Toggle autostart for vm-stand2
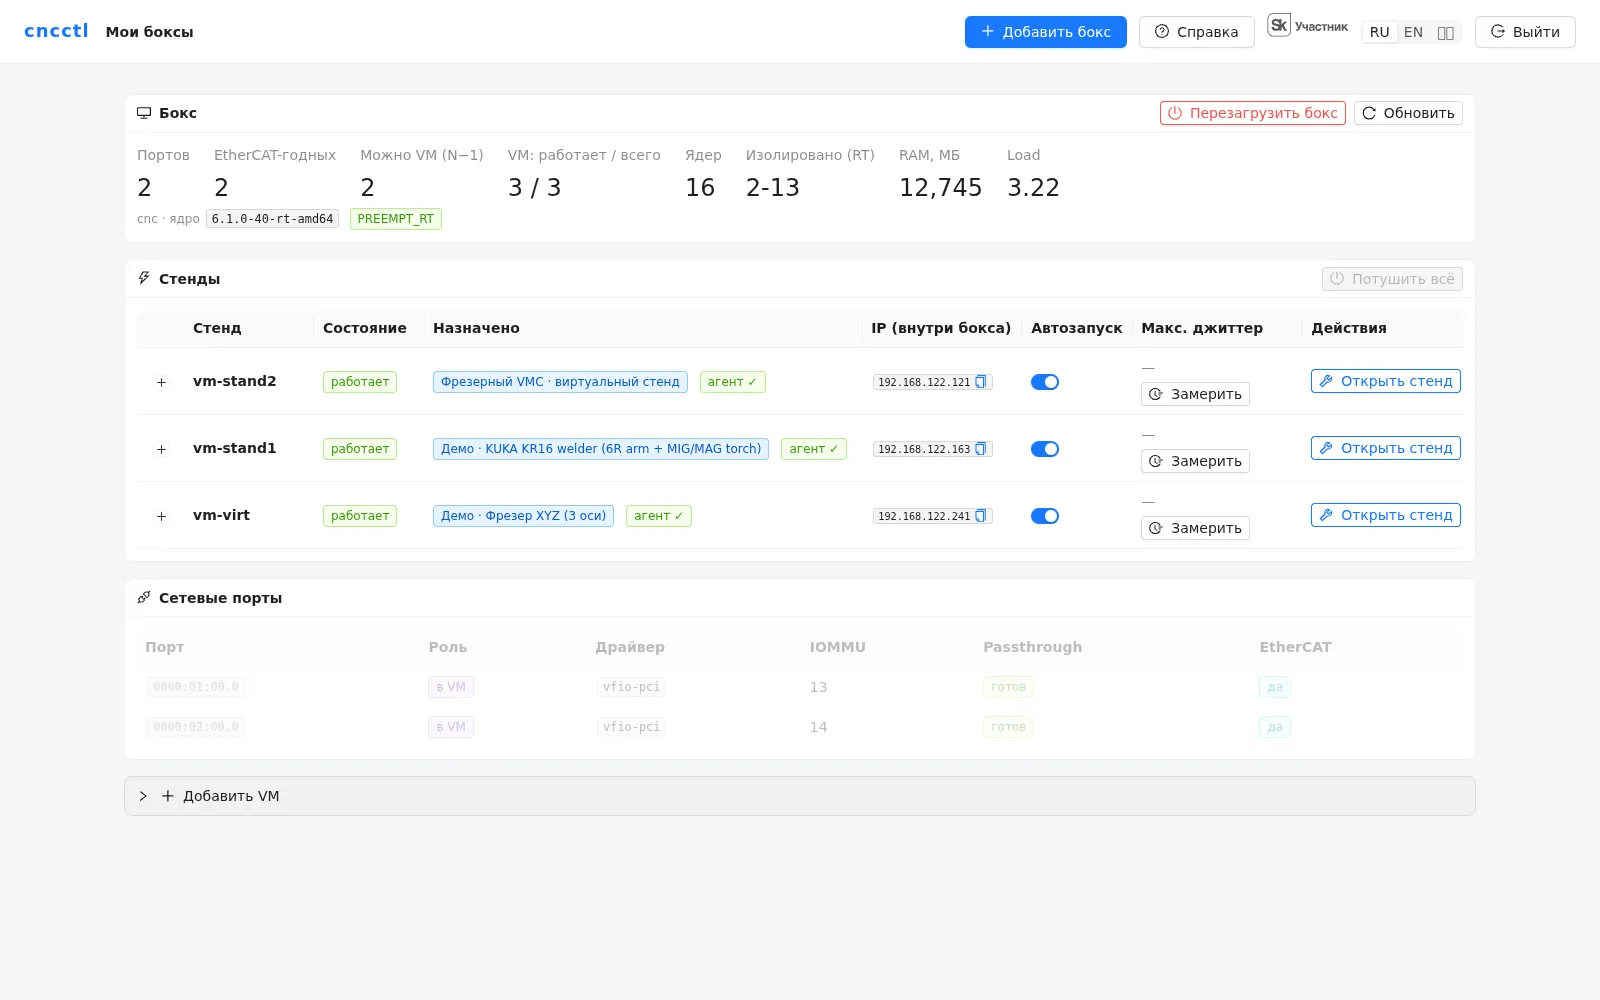Viewport: 1600px width, 1000px height. (x=1045, y=382)
